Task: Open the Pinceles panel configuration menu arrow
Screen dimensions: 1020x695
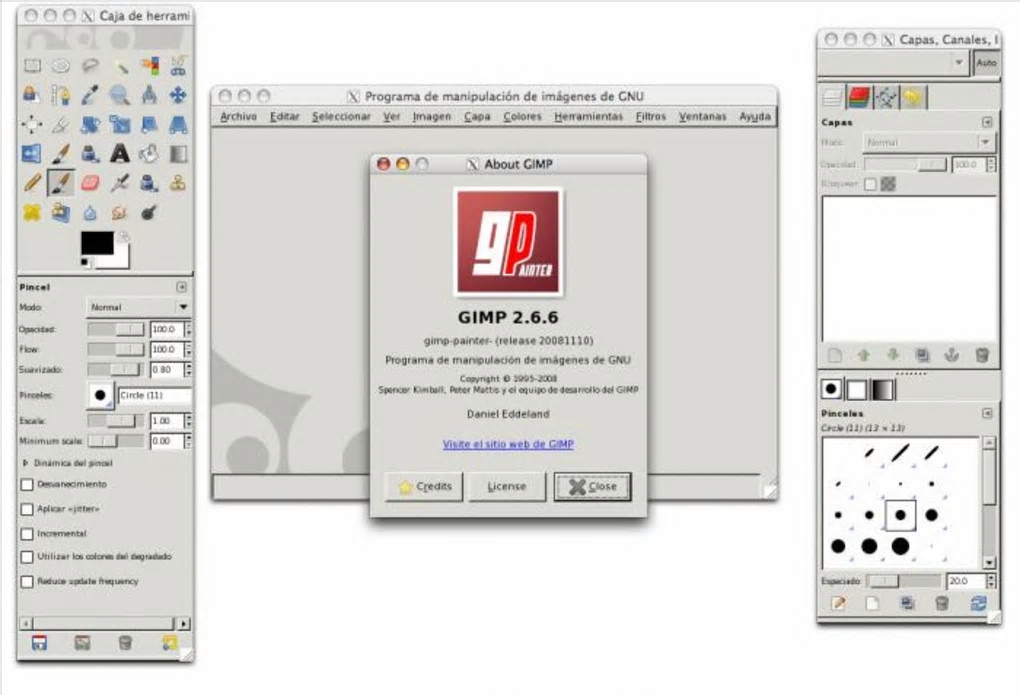Action: pyautogui.click(x=987, y=413)
